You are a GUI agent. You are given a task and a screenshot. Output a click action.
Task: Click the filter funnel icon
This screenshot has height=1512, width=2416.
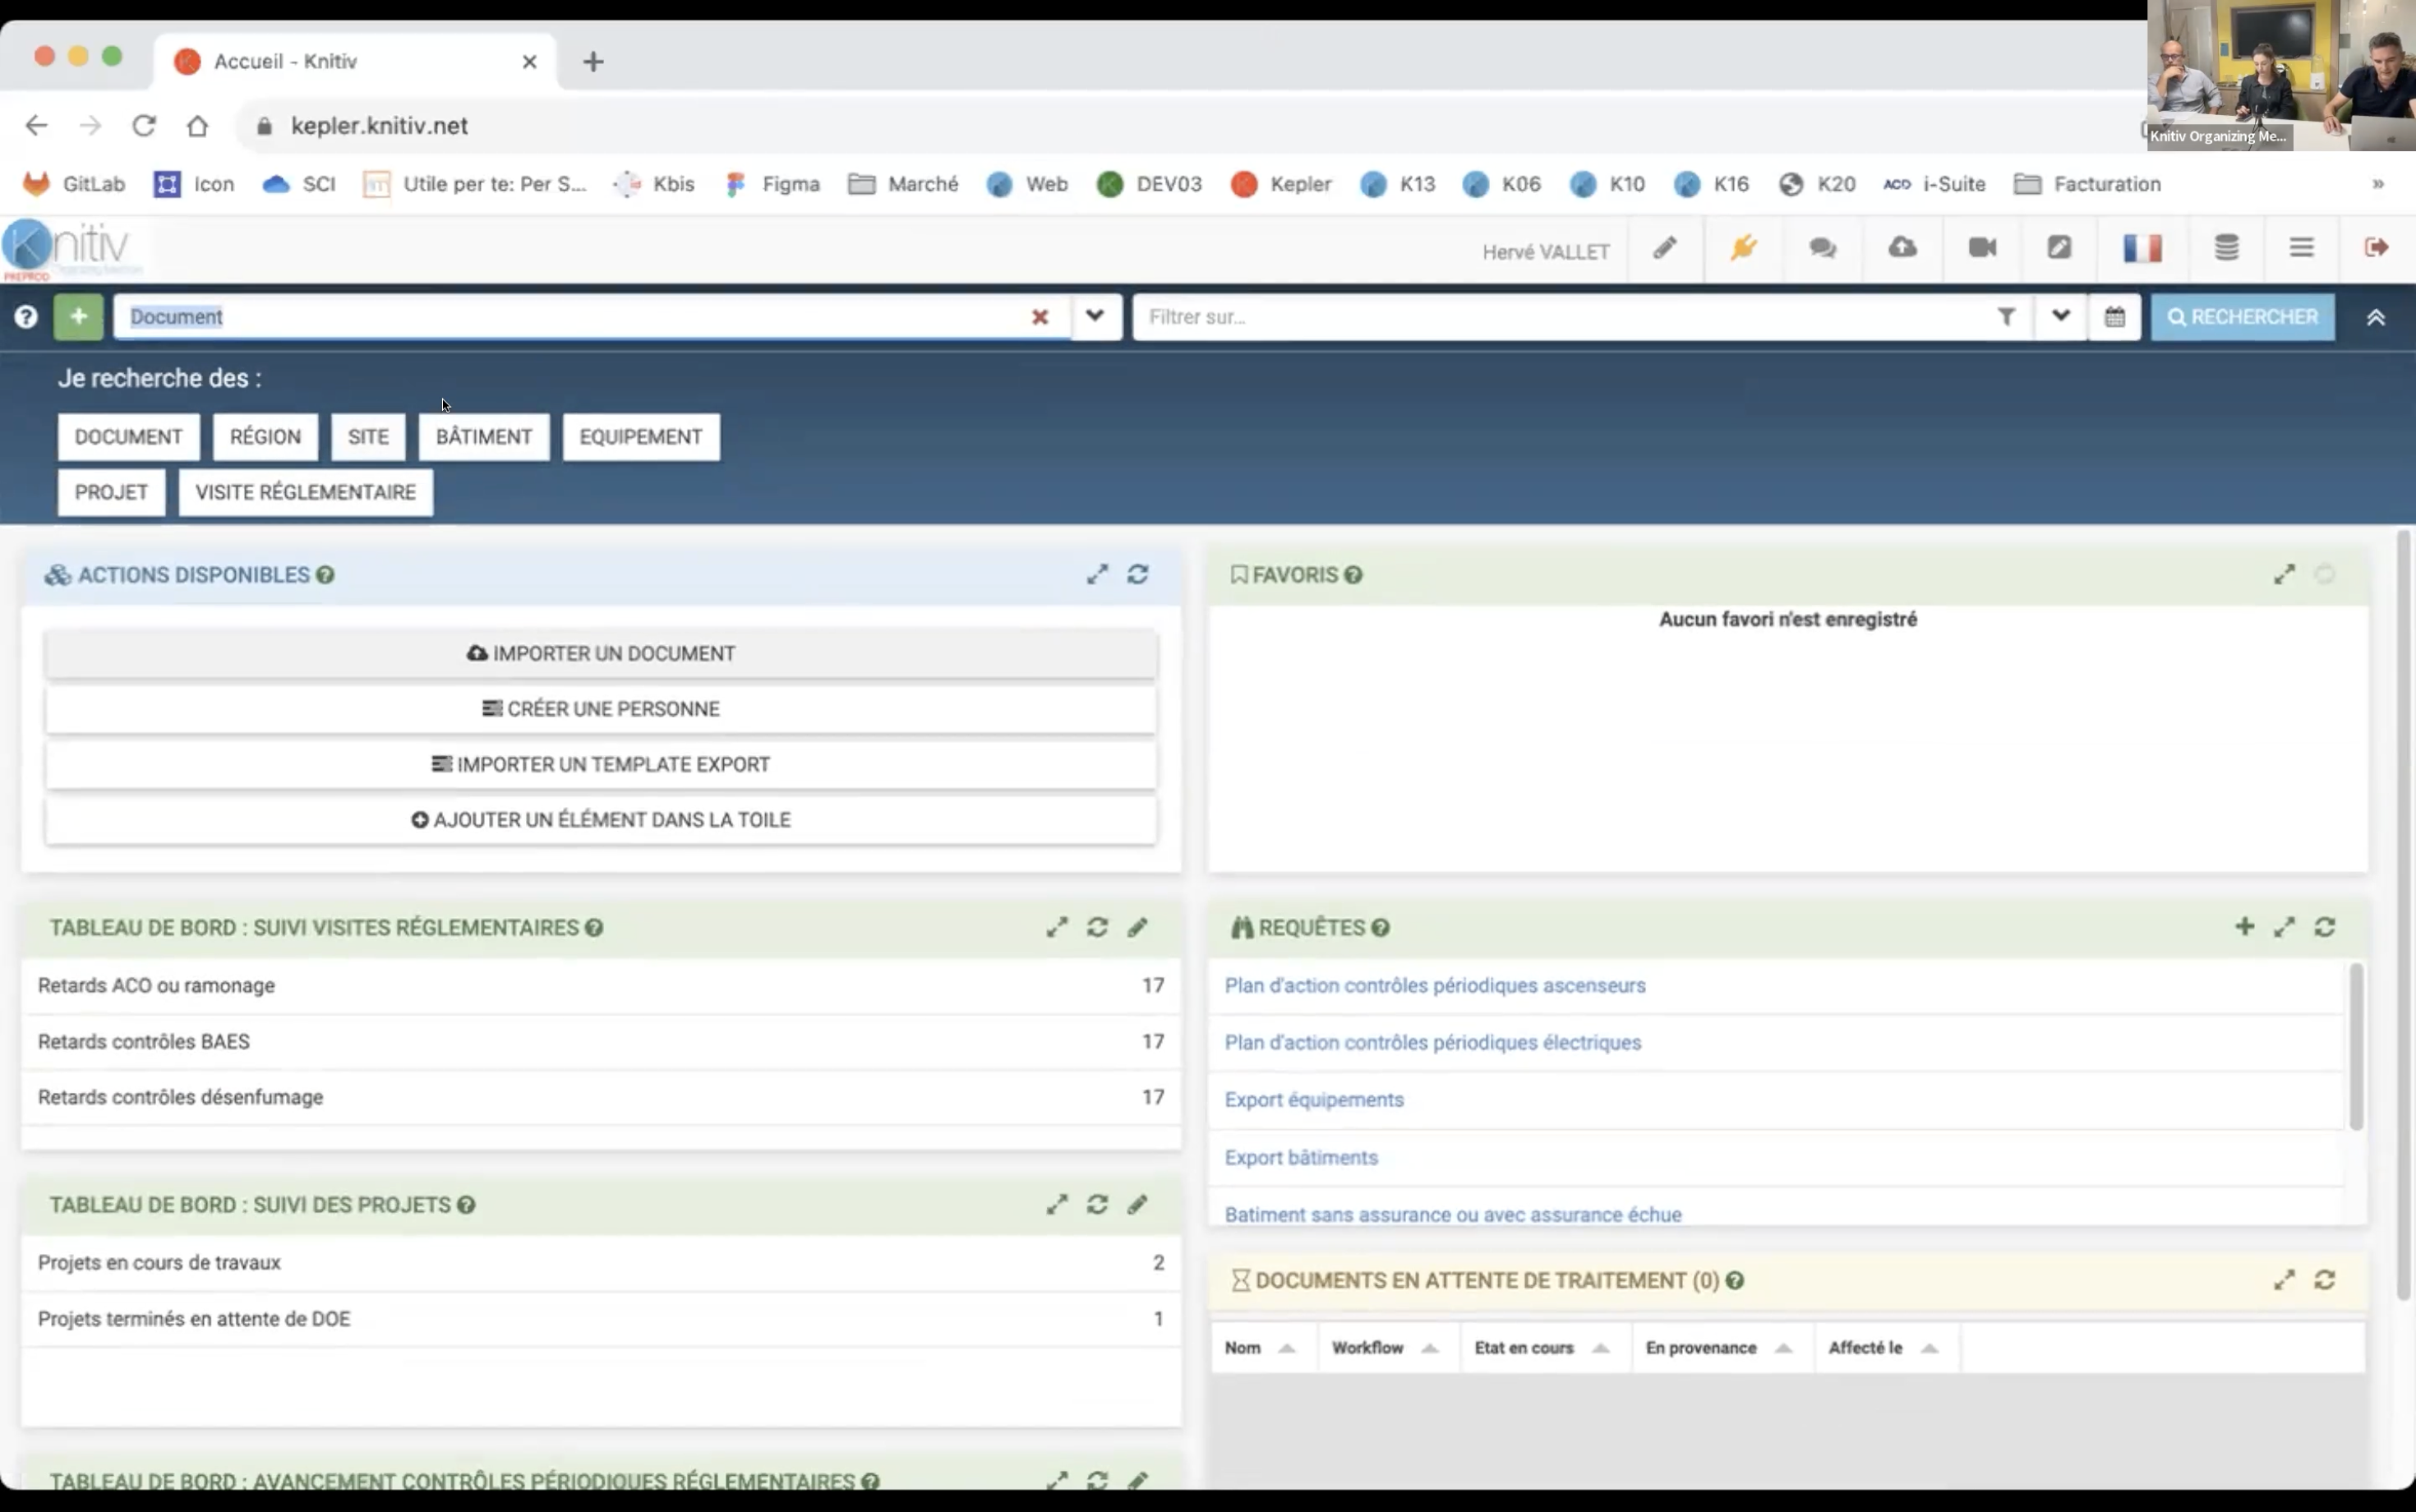2006,317
